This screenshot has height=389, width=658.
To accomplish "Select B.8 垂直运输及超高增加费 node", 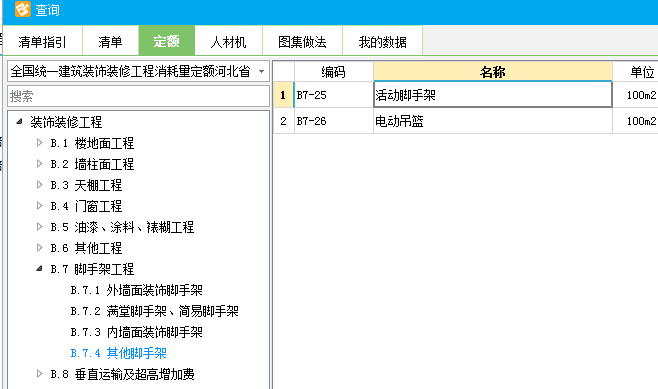I will click(123, 374).
